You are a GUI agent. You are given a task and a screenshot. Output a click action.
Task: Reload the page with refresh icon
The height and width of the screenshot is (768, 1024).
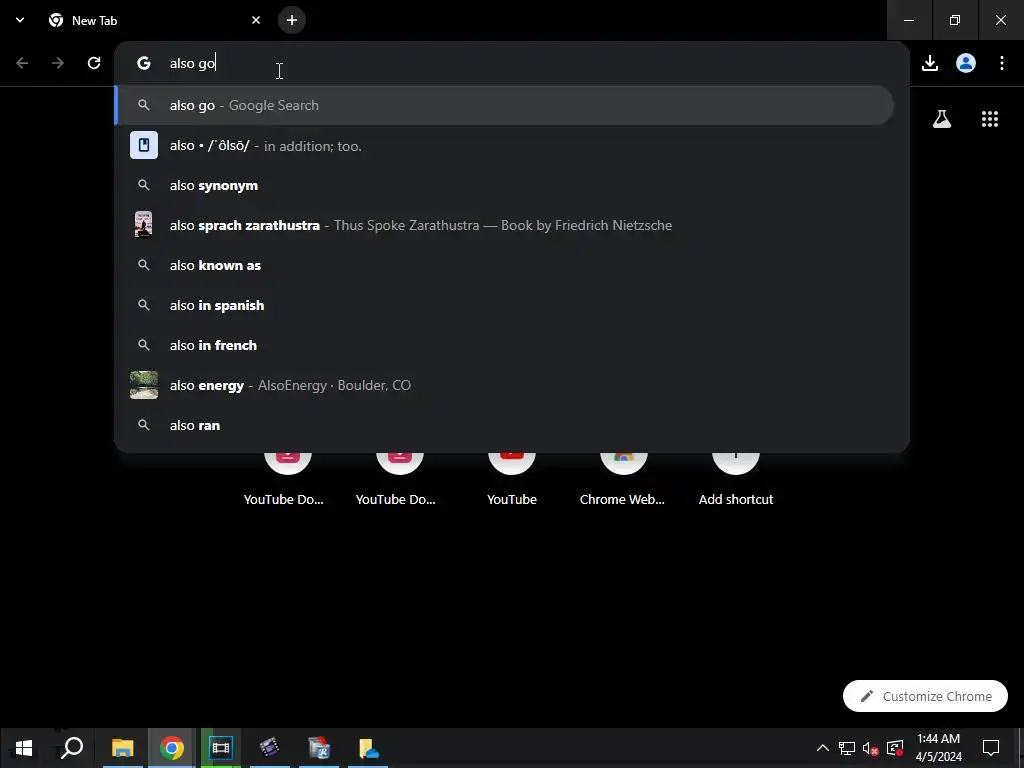click(x=94, y=63)
